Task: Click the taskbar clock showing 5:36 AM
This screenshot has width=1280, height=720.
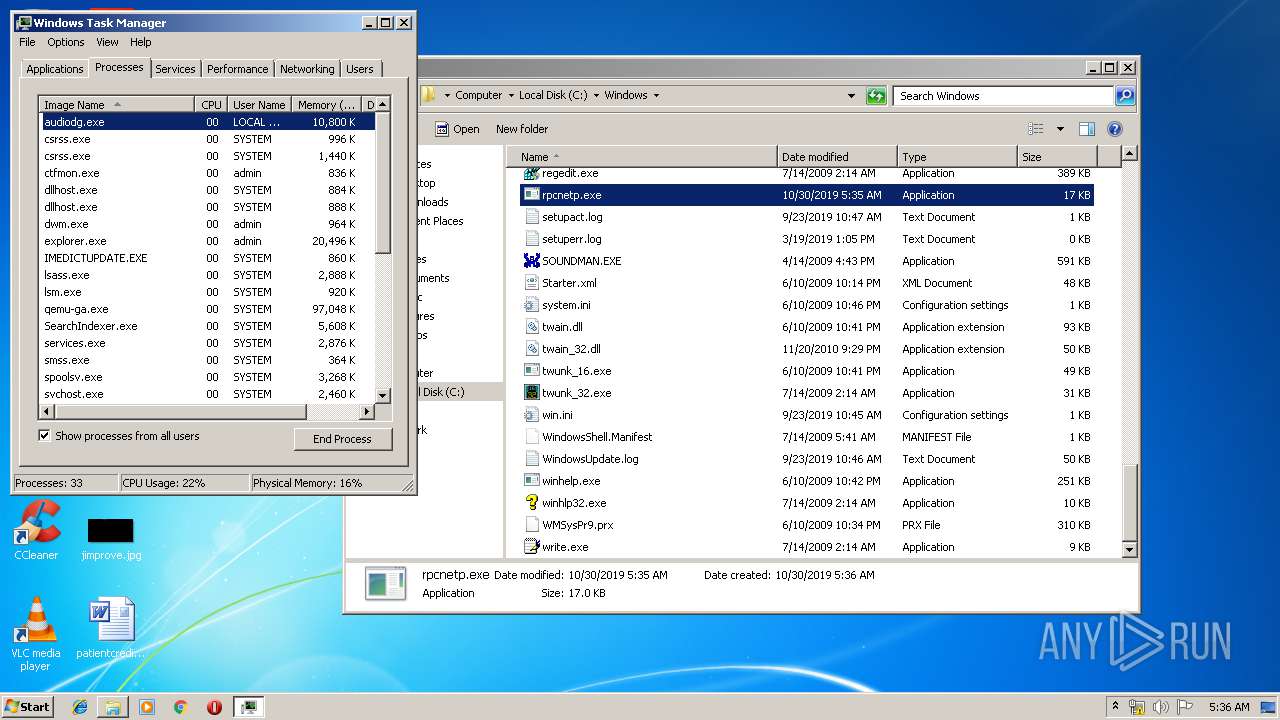Action: tap(1229, 707)
